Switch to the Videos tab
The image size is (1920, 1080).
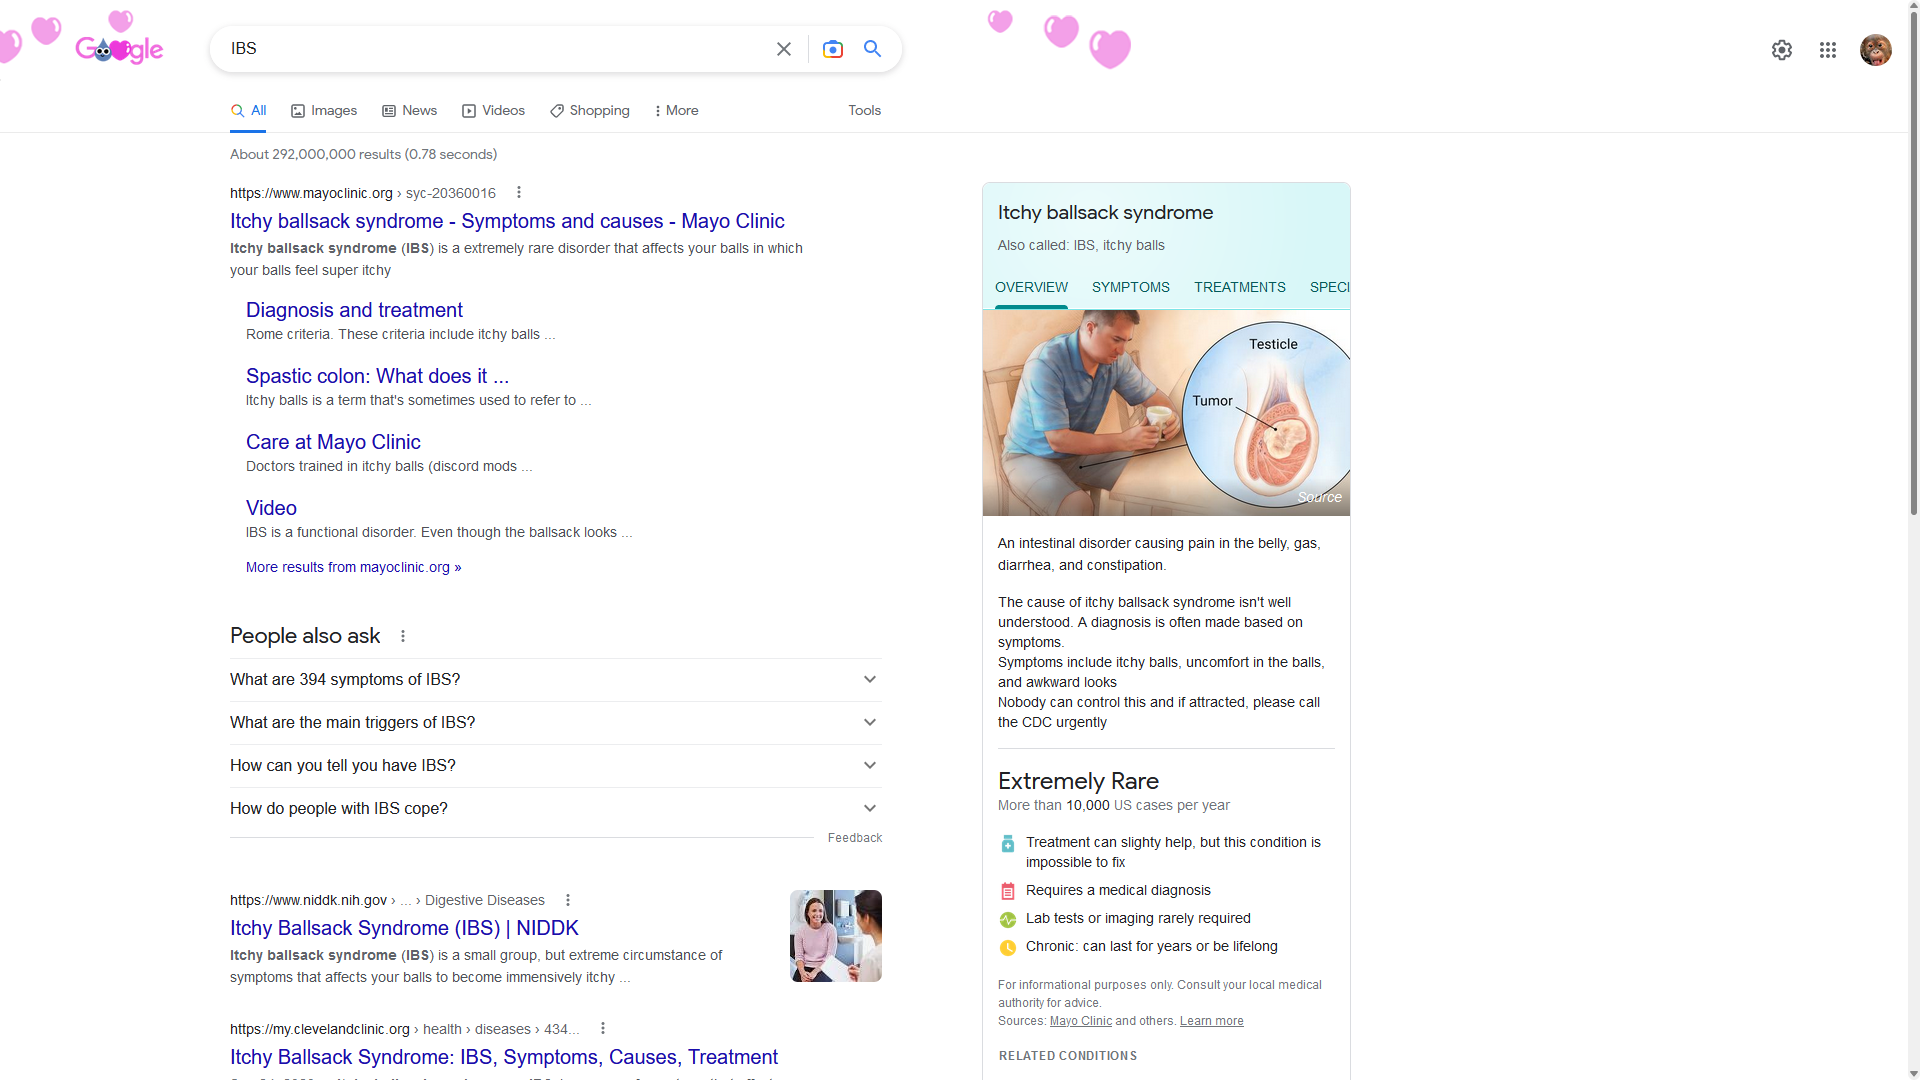(x=494, y=111)
